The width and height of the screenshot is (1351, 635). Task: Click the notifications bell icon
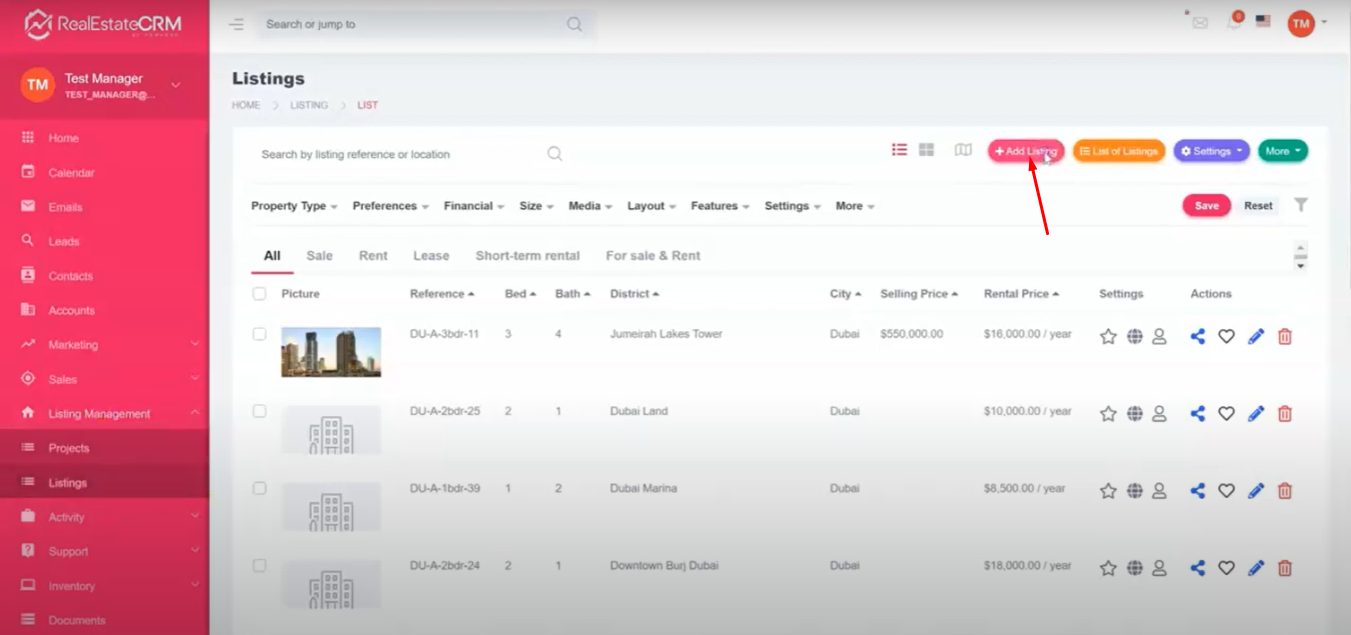tap(1234, 23)
